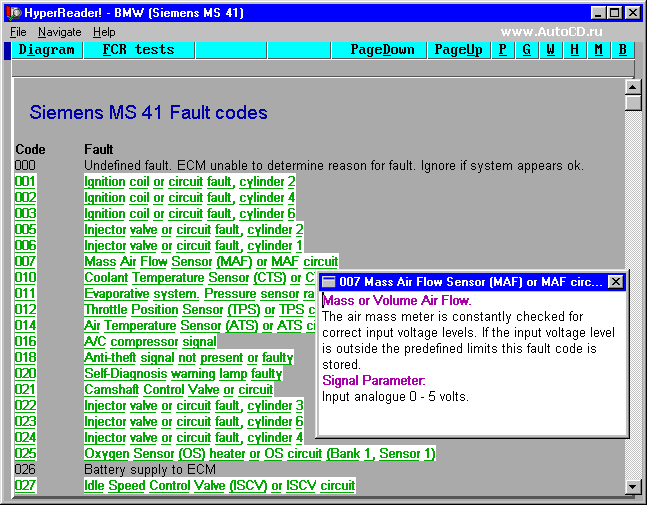The image size is (647, 505).
Task: Open 'Ignition coil or circuit fault, cylinder 2'
Action: click(190, 182)
